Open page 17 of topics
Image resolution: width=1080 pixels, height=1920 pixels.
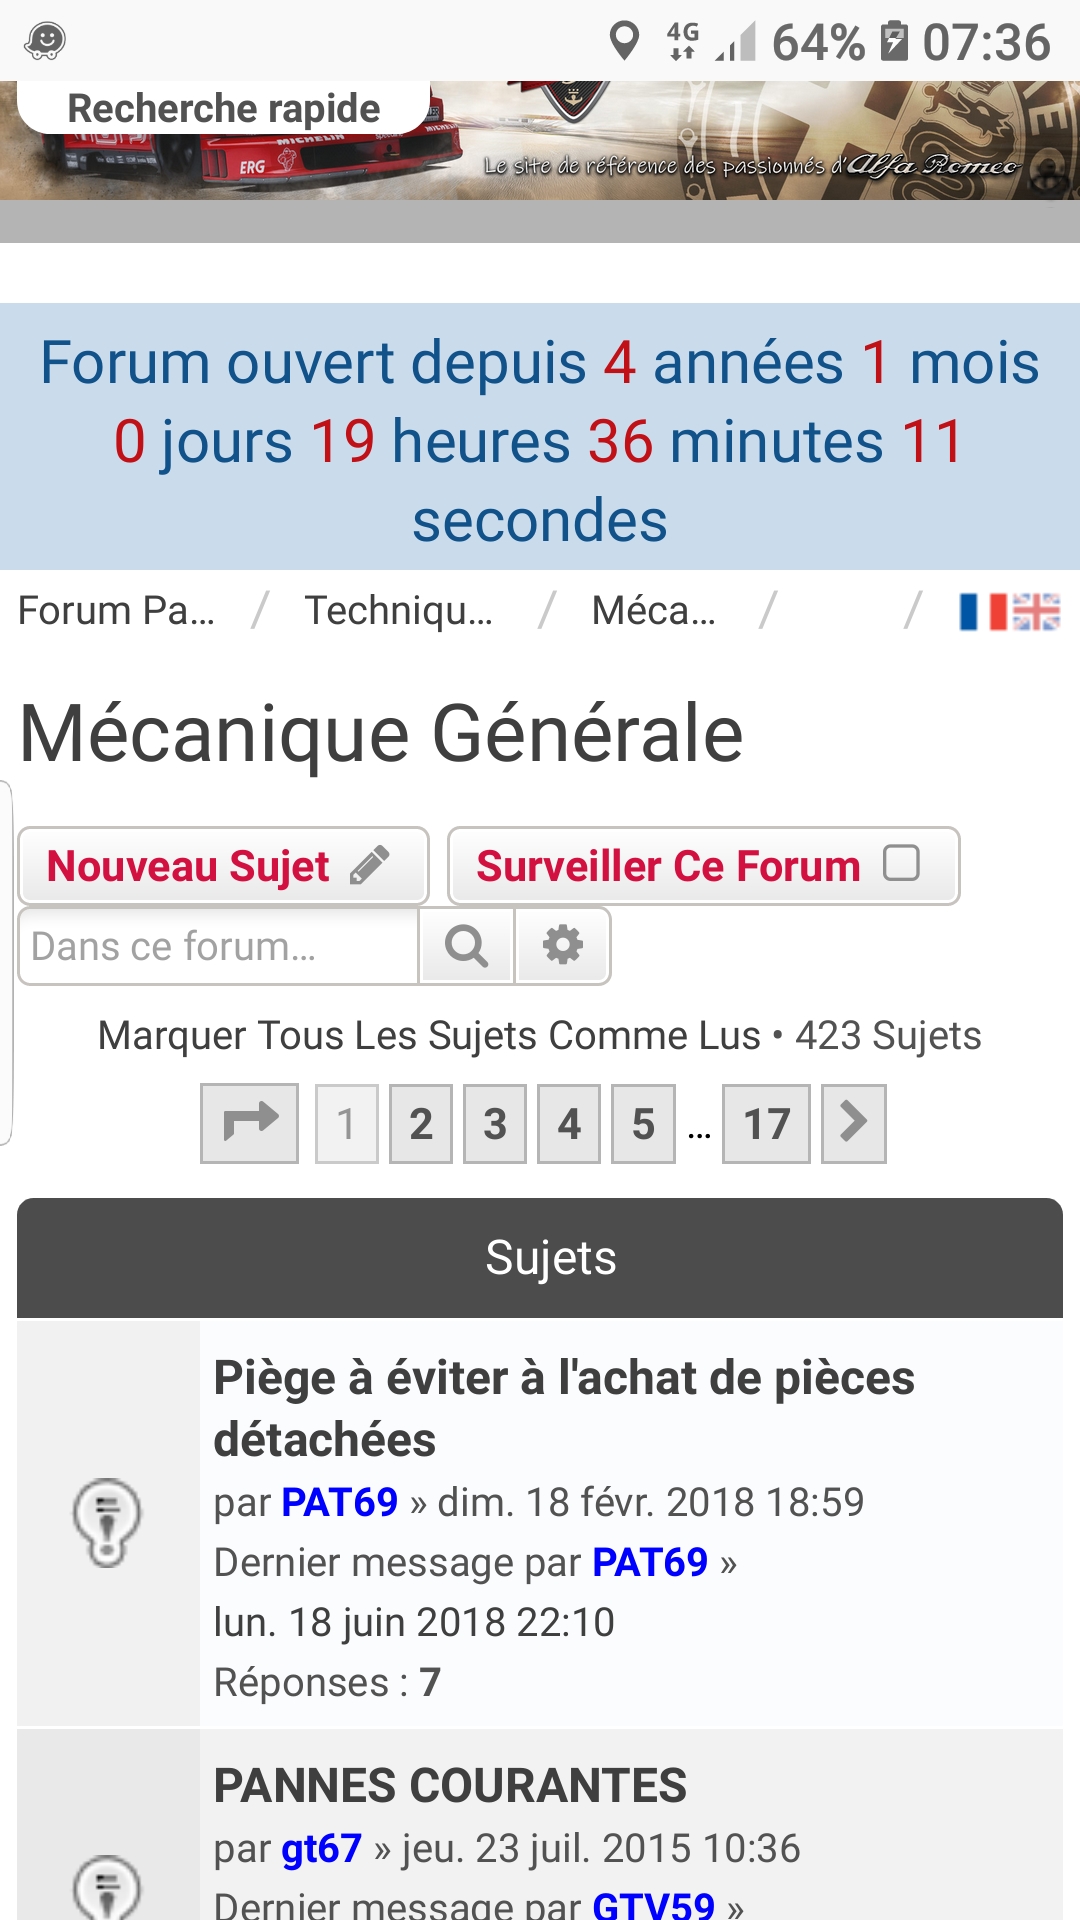(766, 1124)
